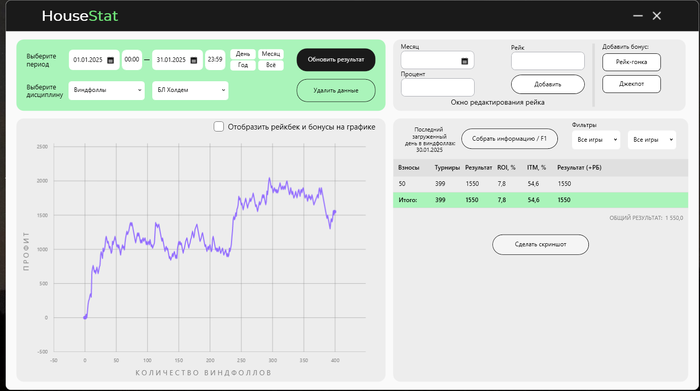The width and height of the screenshot is (700, 391).
Task: Click the HouseStat logo title
Action: [80, 16]
